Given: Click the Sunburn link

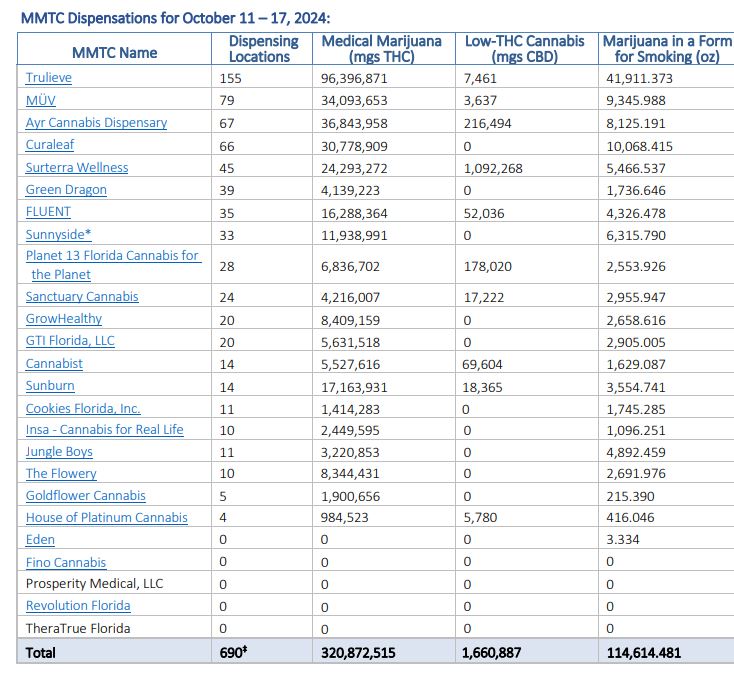Looking at the screenshot, I should 50,385.
